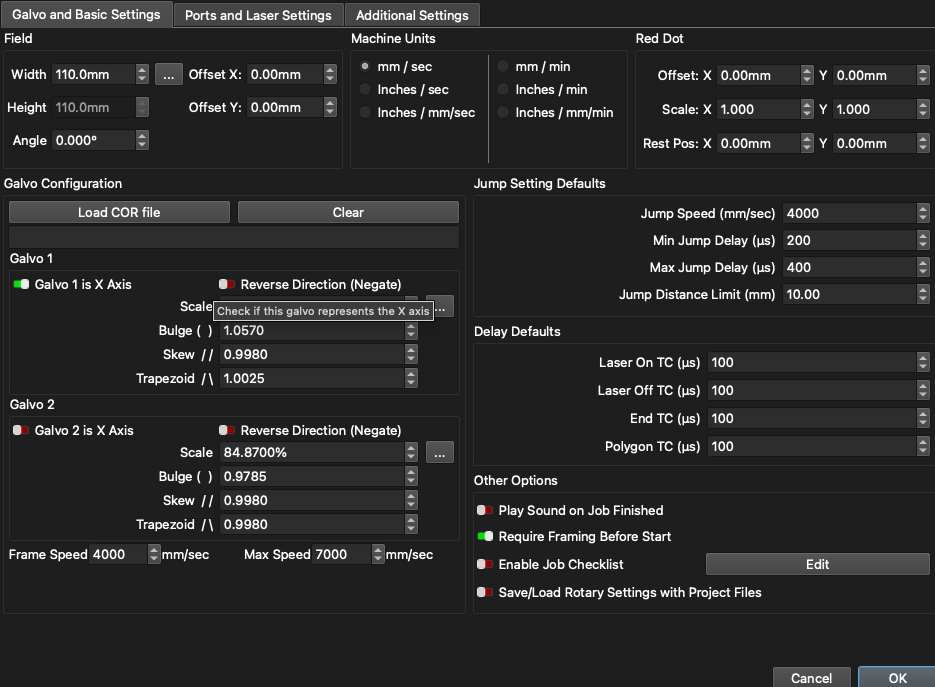Click the Frame Speed stepper arrows

[x=154, y=554]
